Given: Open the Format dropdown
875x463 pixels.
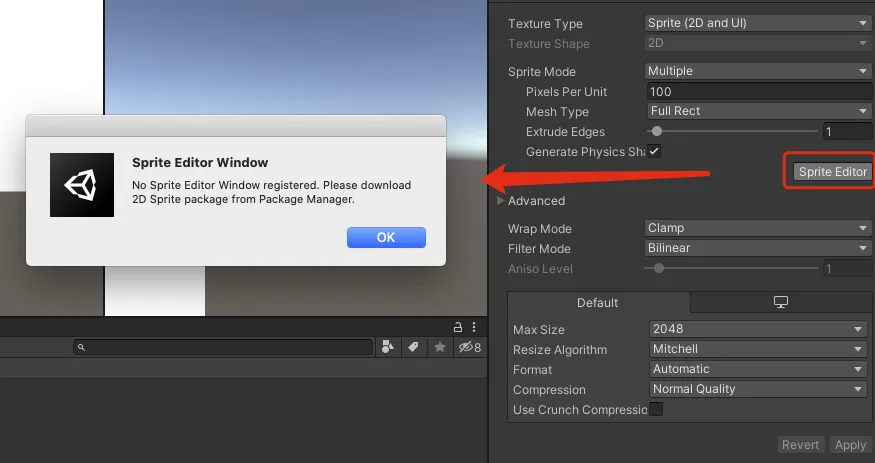Looking at the screenshot, I should pyautogui.click(x=758, y=369).
